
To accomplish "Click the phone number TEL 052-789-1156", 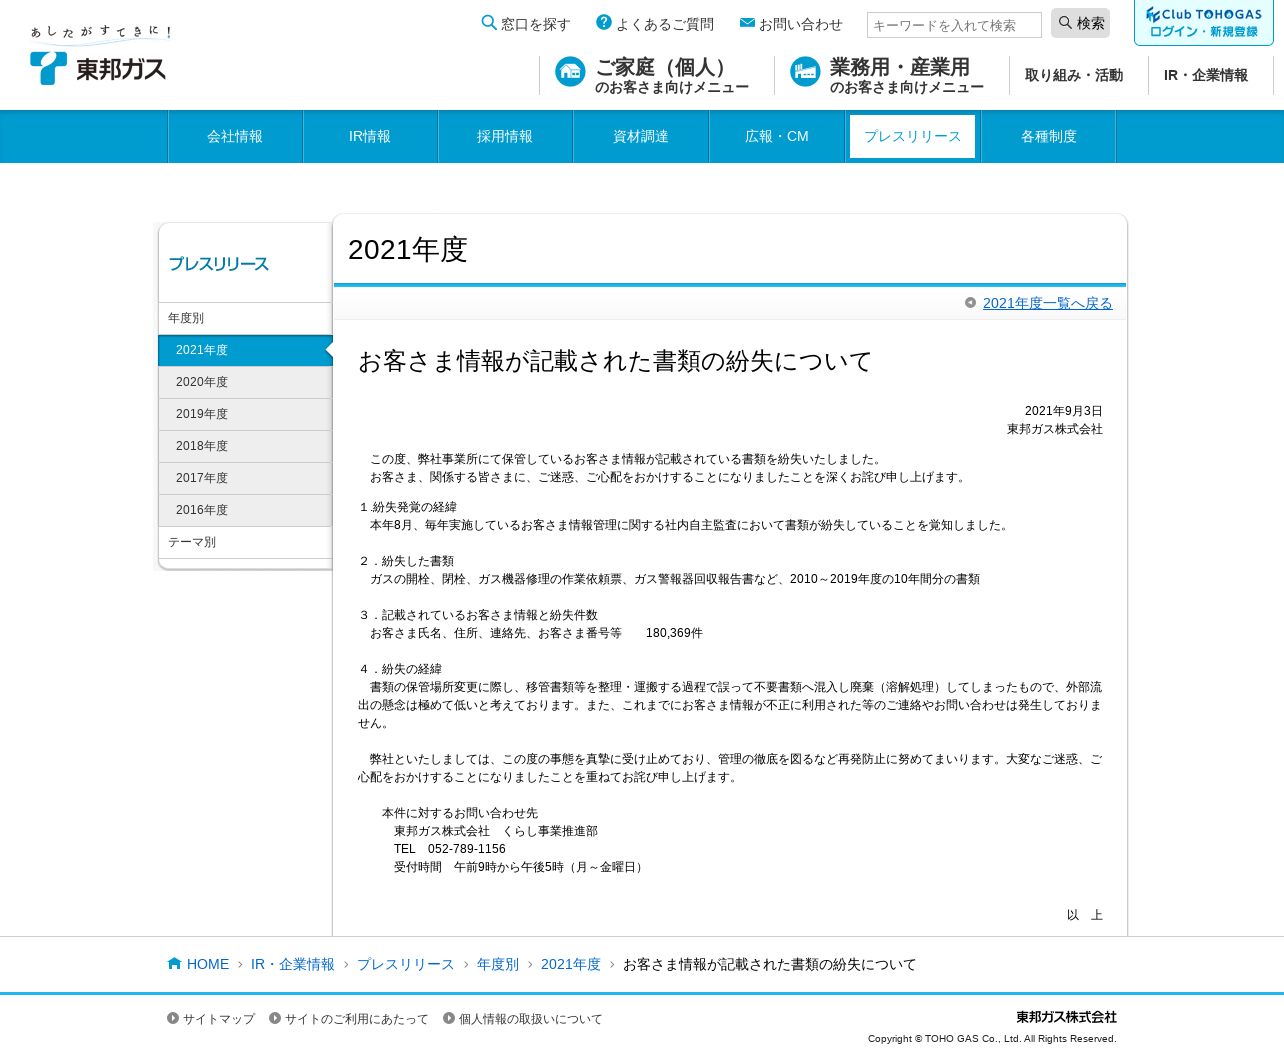I will click(x=450, y=849).
